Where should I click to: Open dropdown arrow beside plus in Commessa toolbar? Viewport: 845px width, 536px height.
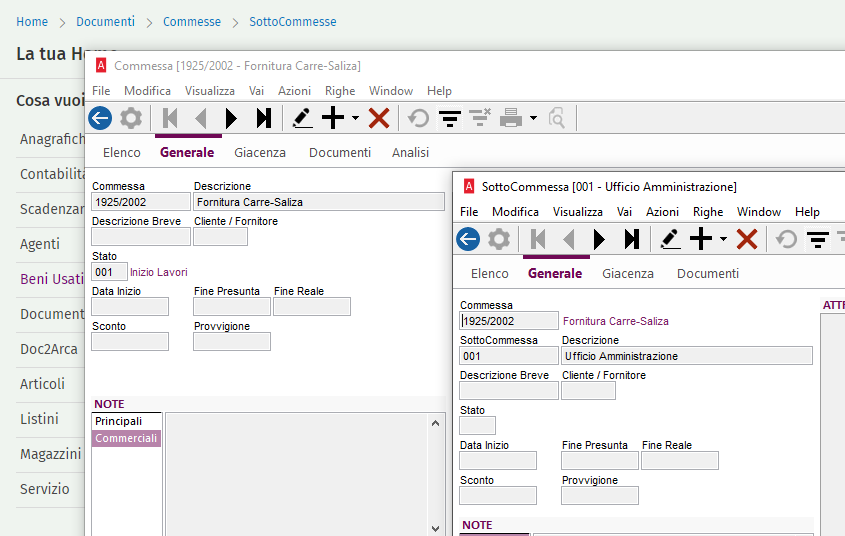[355, 118]
